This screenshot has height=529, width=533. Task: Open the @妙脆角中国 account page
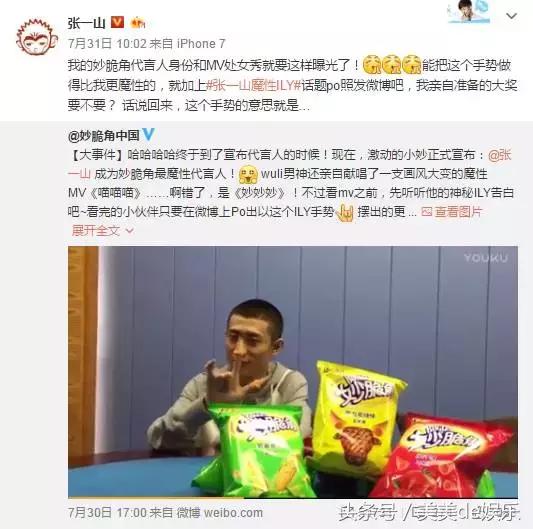[x=104, y=136]
